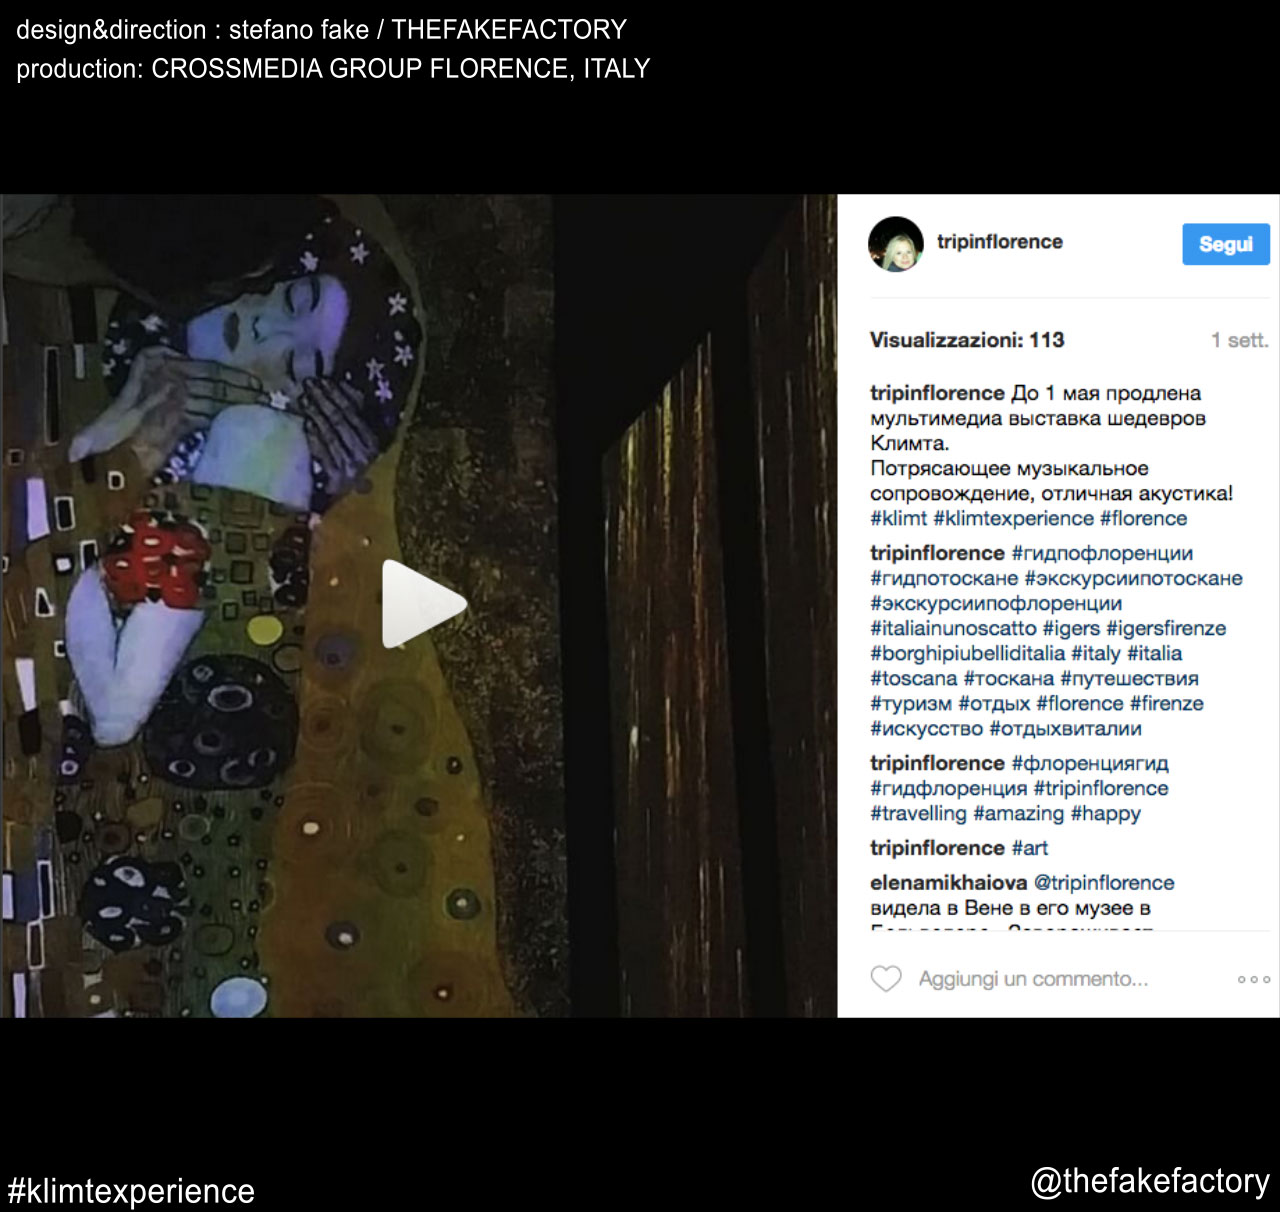Click the tripinflorence profile avatar
Screen dimensions: 1280x1212
pyautogui.click(x=896, y=244)
